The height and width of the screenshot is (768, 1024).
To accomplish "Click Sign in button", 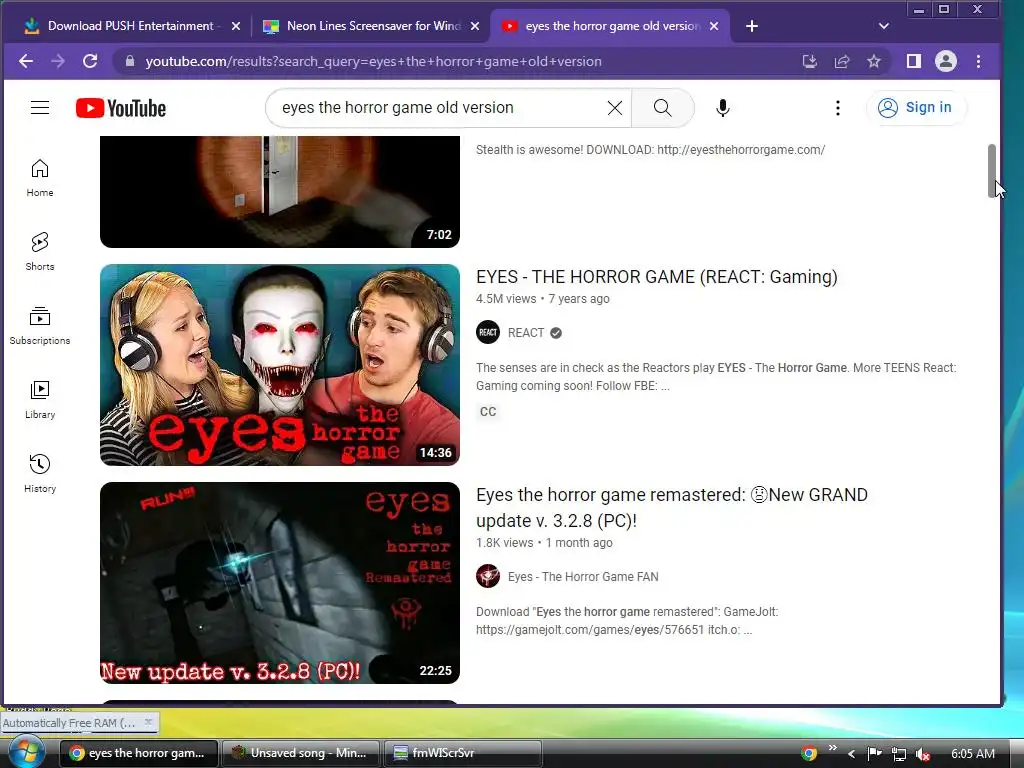I will 916,108.
